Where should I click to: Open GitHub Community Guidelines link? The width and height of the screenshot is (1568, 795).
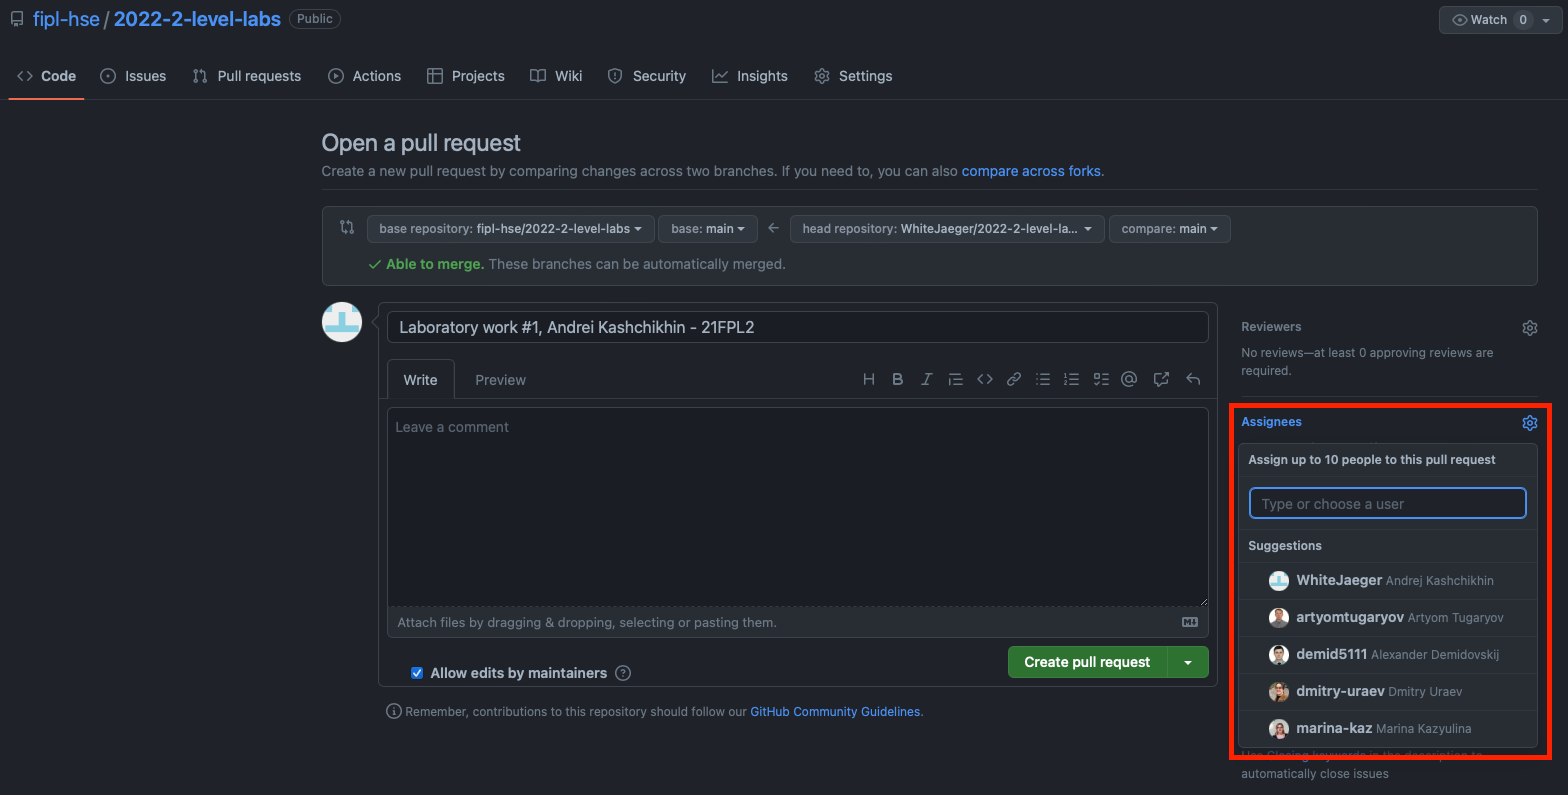835,712
